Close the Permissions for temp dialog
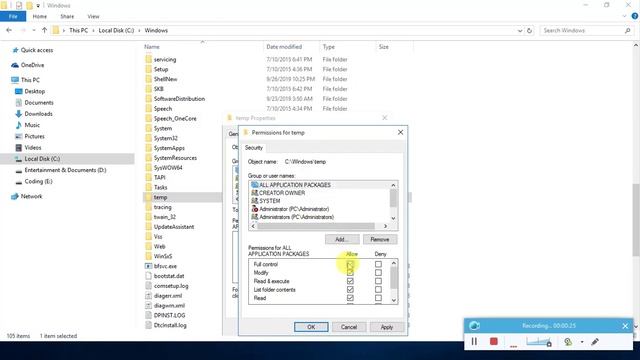This screenshot has height=360, width=640. point(400,132)
